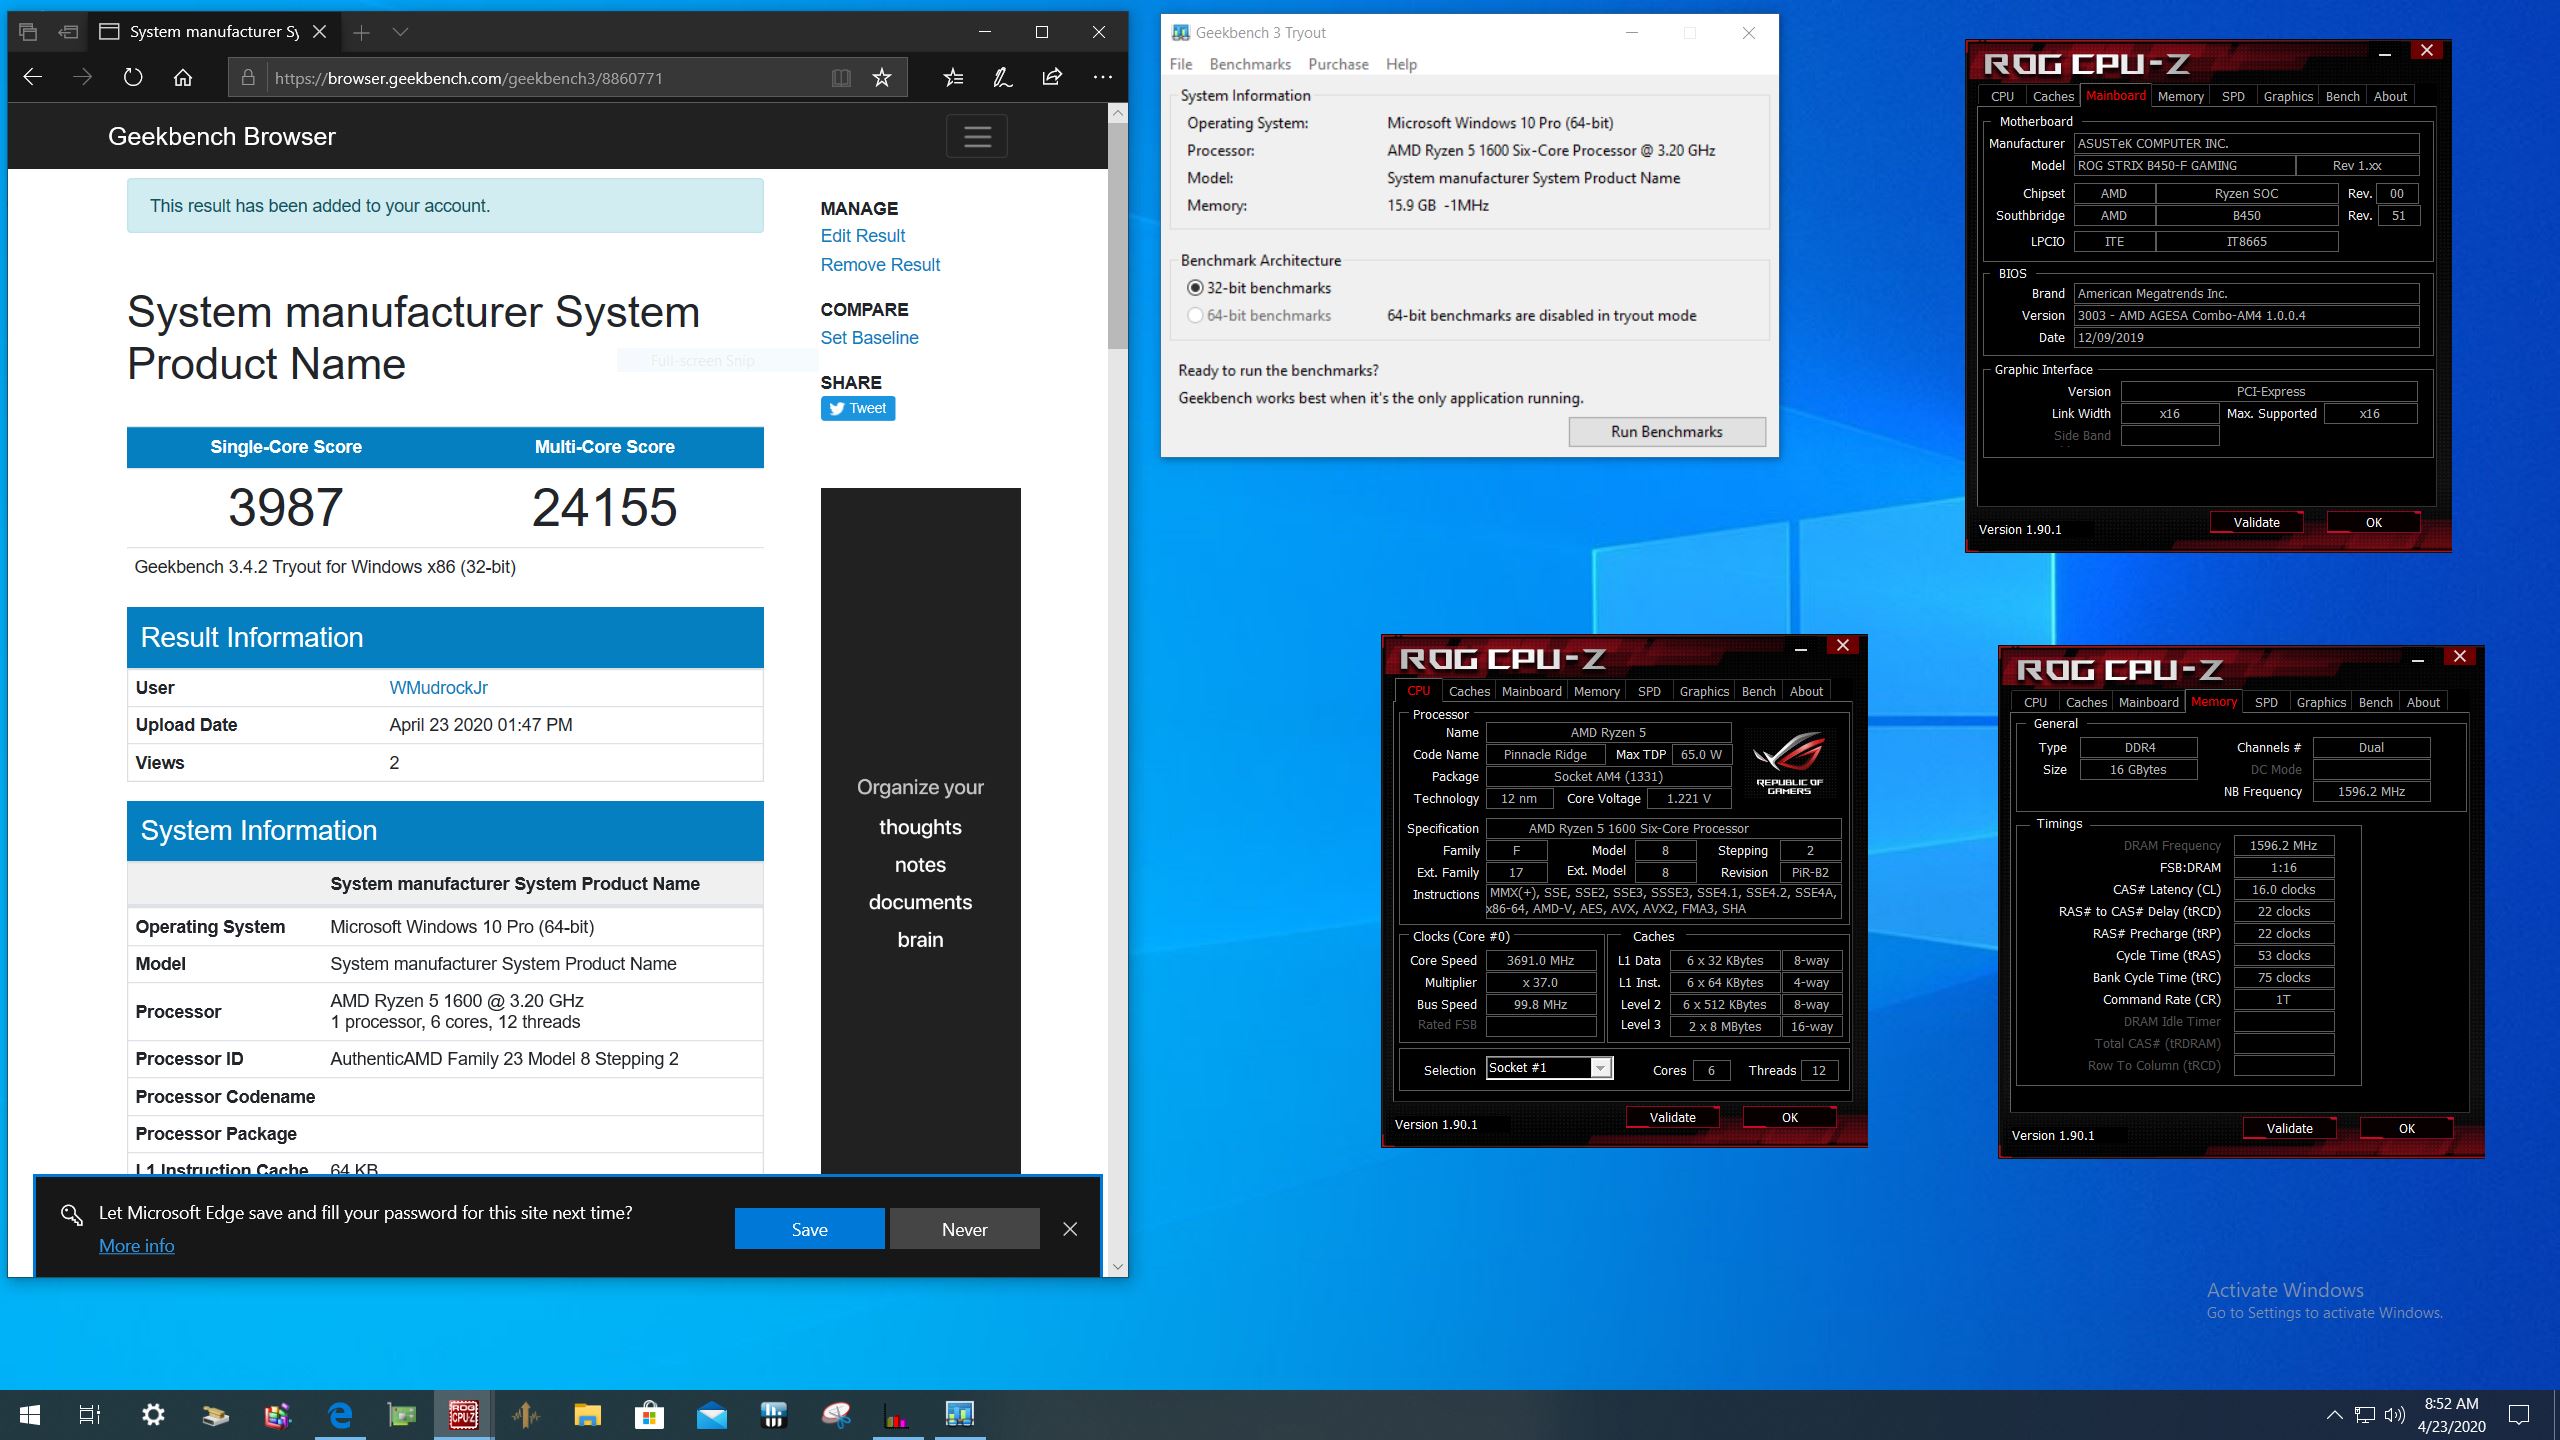
Task: Click ROG CPU-Z icon on taskbar
Action: tap(463, 1415)
